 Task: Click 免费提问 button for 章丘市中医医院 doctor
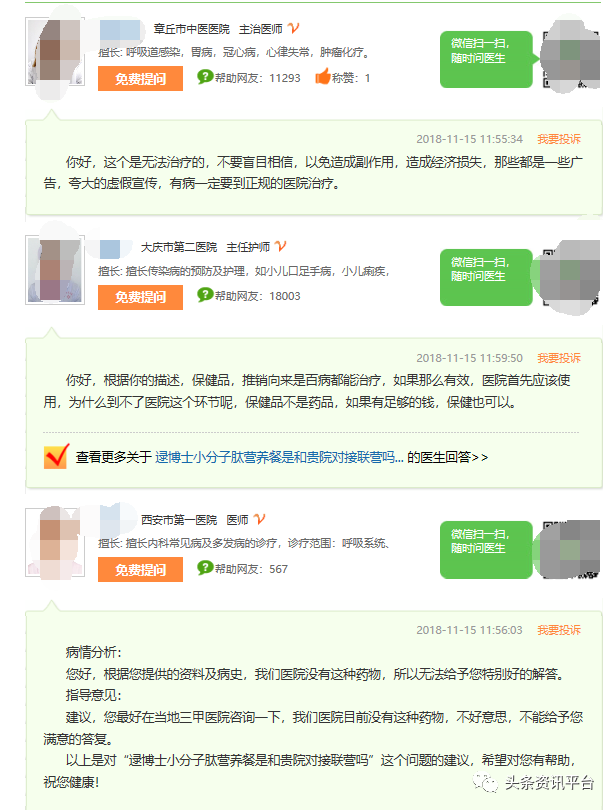[x=140, y=79]
